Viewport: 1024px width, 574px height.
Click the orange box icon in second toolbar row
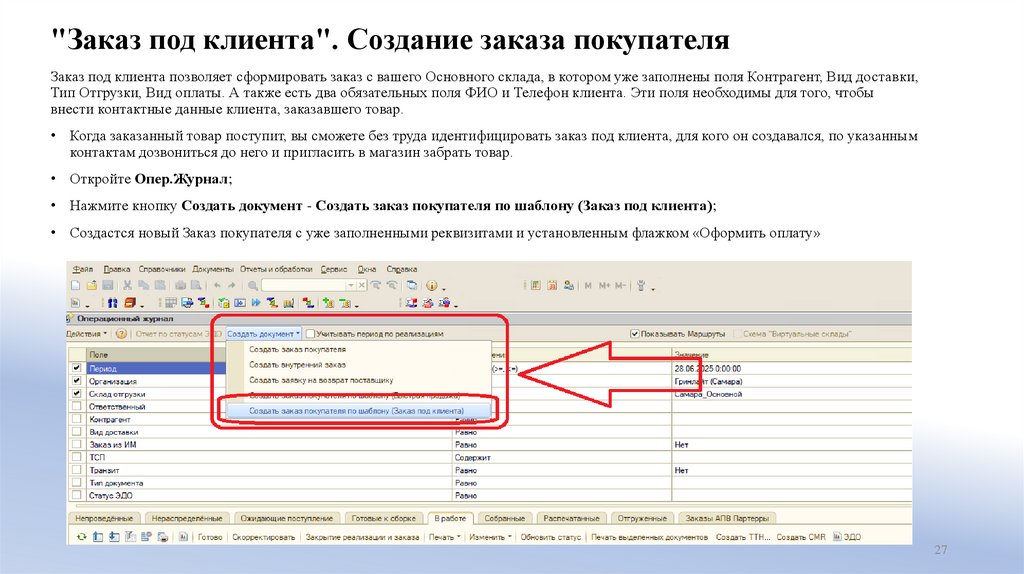coord(130,303)
